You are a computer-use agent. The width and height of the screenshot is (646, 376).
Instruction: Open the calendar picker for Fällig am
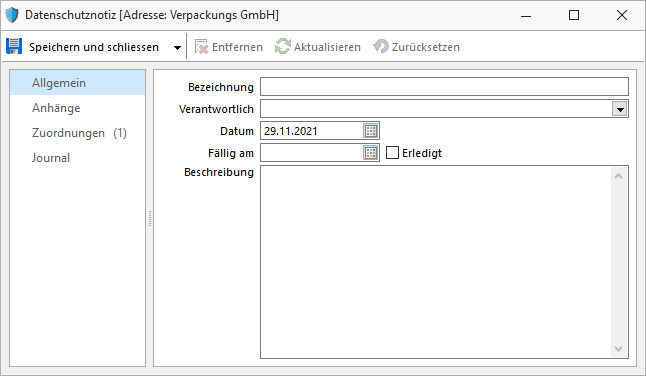371,153
